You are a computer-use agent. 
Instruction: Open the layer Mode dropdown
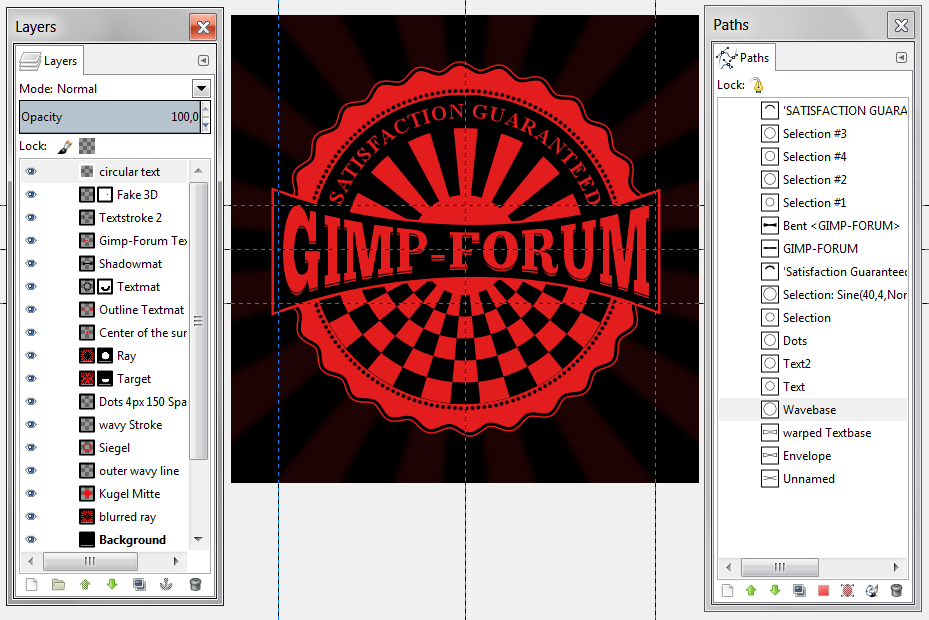tap(201, 89)
